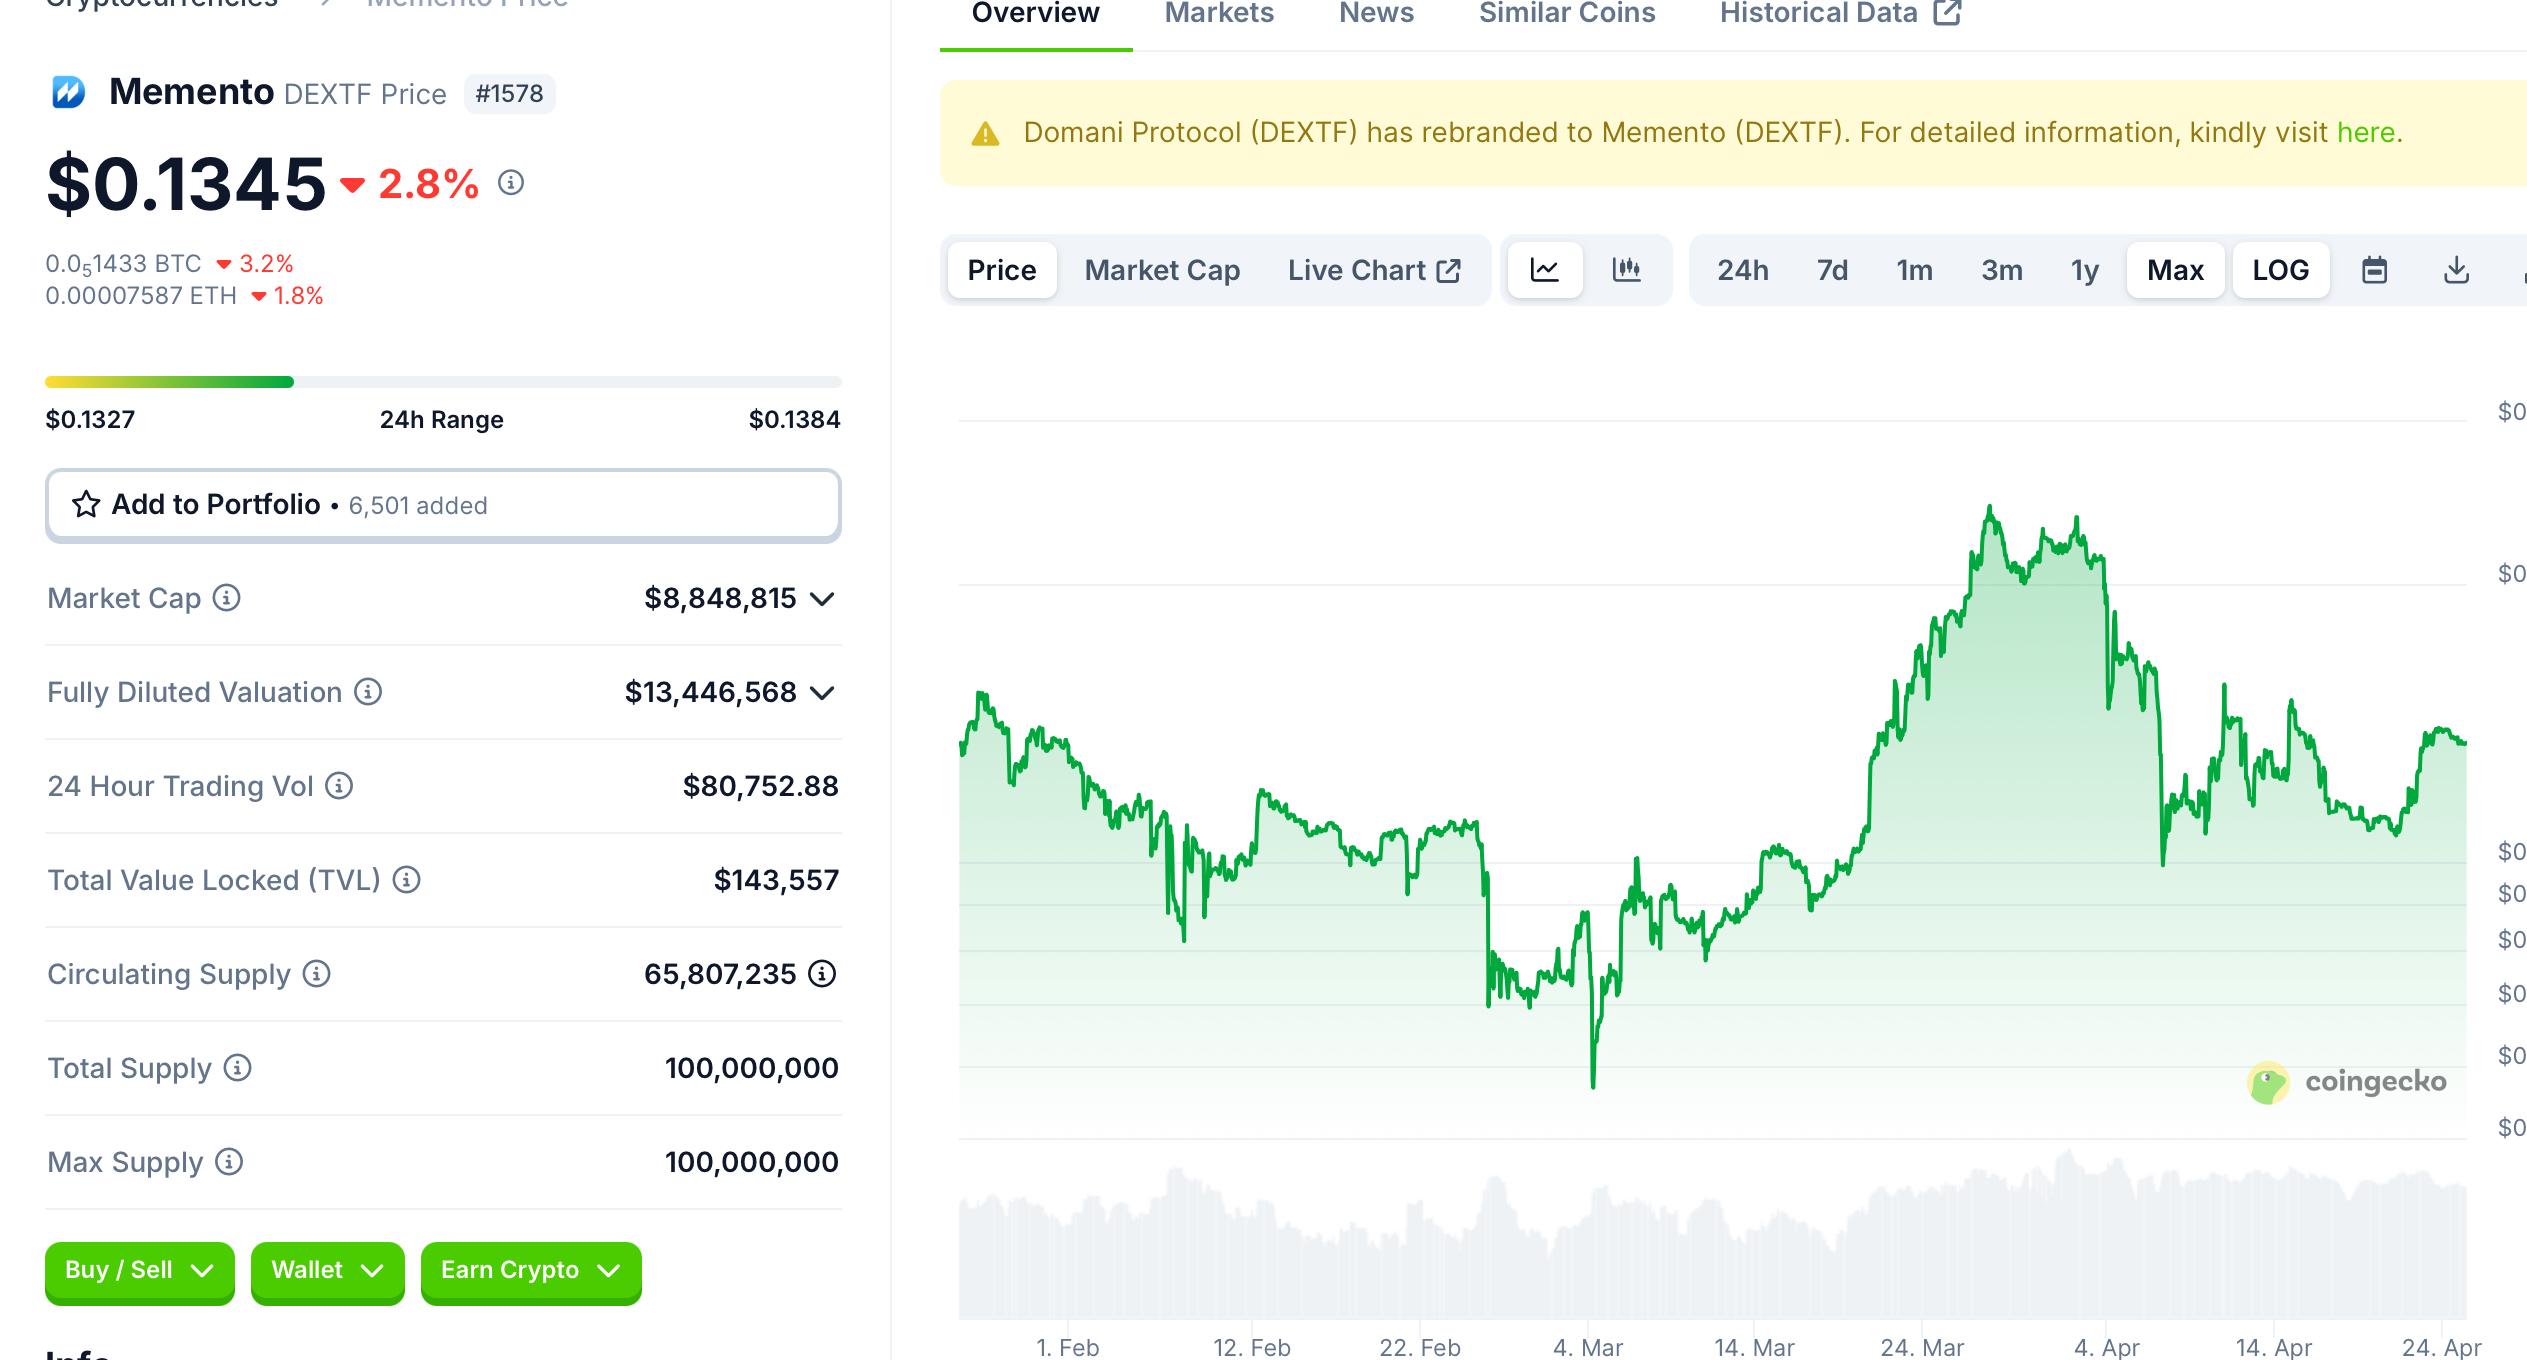Click the Fully Diluted Valuation info icon

click(x=368, y=692)
